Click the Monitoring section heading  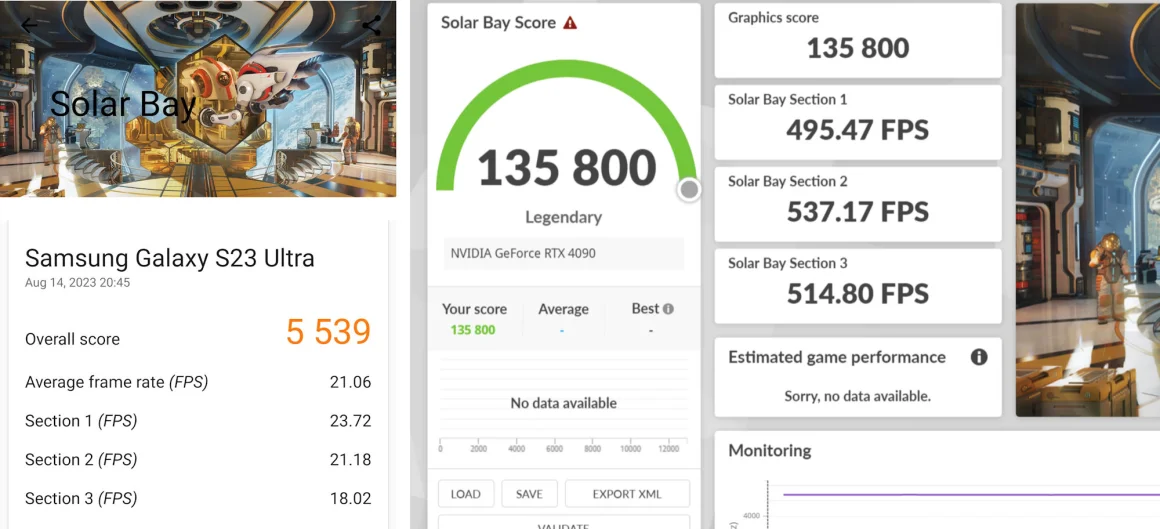(769, 451)
